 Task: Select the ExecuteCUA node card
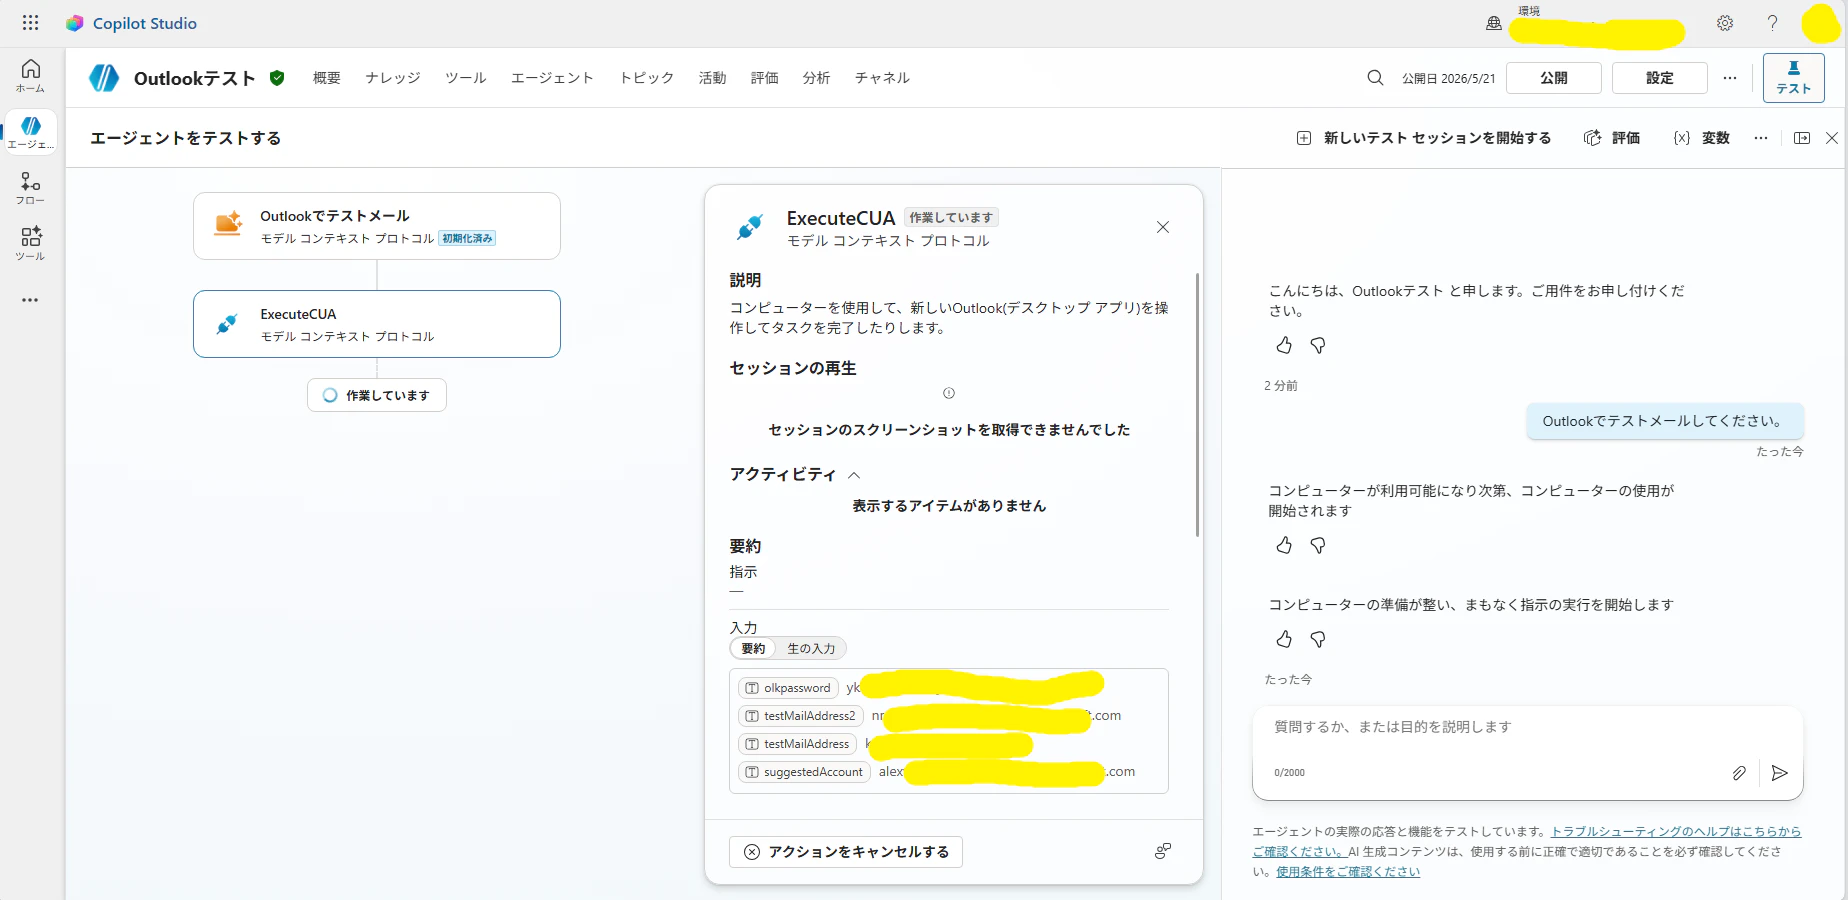377,324
